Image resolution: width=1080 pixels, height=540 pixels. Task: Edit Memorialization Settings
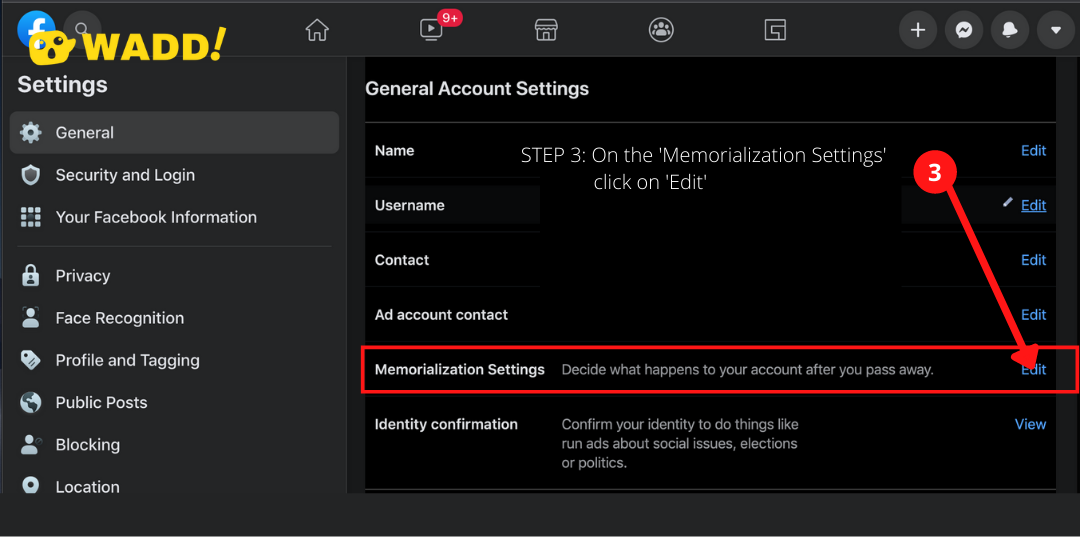pos(1033,370)
